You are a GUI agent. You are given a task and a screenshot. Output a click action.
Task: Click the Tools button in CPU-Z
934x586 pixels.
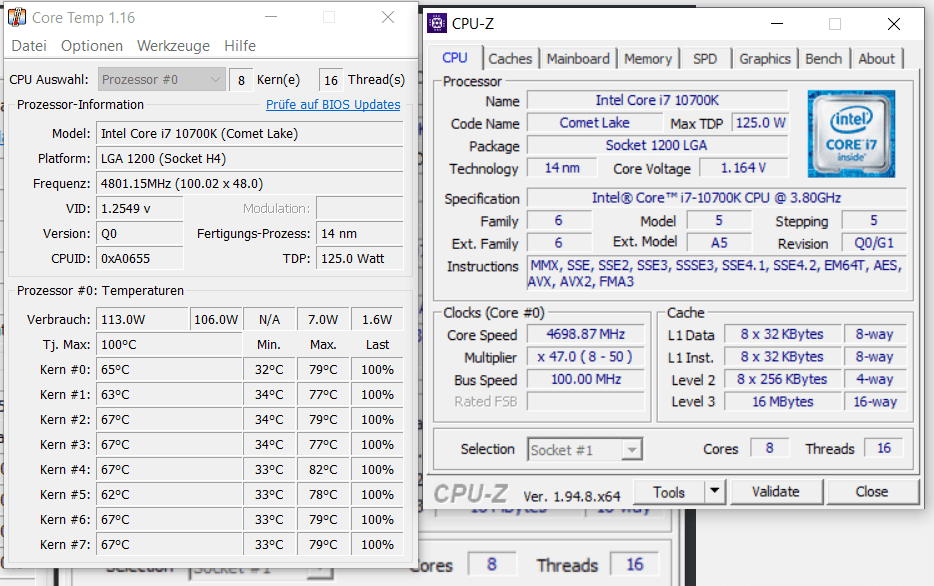[669, 493]
